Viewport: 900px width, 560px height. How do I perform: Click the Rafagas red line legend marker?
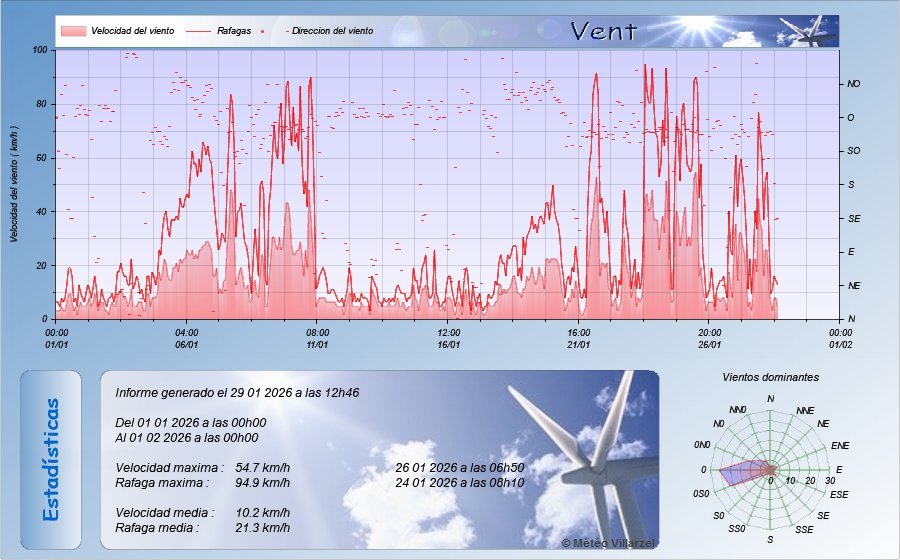click(198, 31)
